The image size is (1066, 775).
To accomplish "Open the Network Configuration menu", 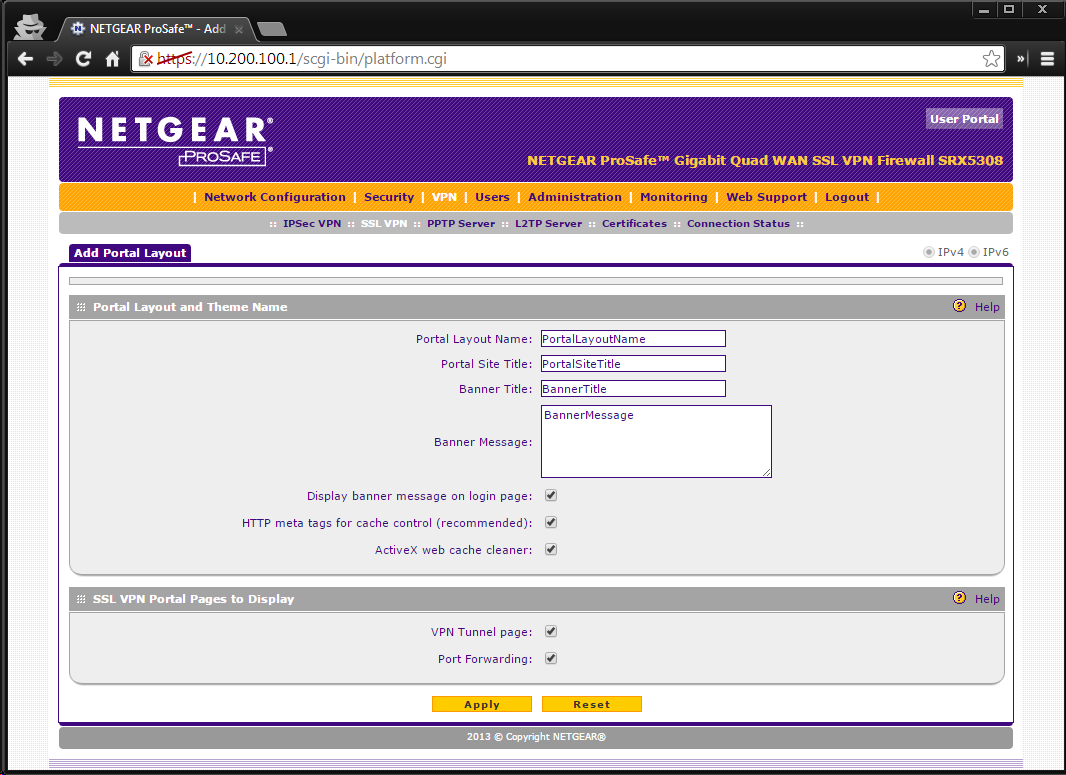I will click(x=275, y=197).
